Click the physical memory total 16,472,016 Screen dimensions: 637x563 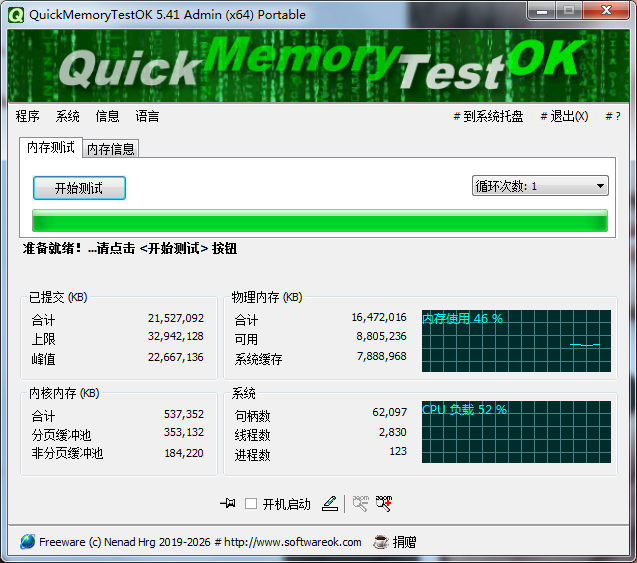tap(379, 317)
